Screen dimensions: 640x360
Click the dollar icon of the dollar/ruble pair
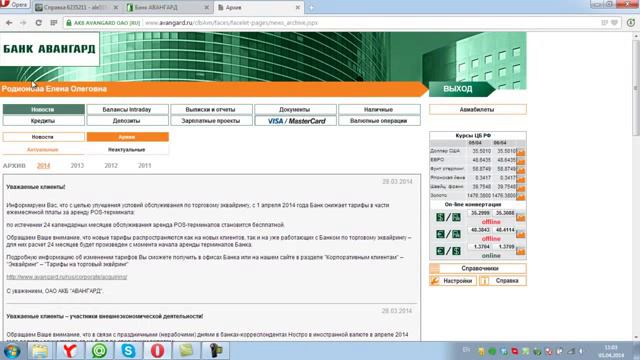(440, 217)
